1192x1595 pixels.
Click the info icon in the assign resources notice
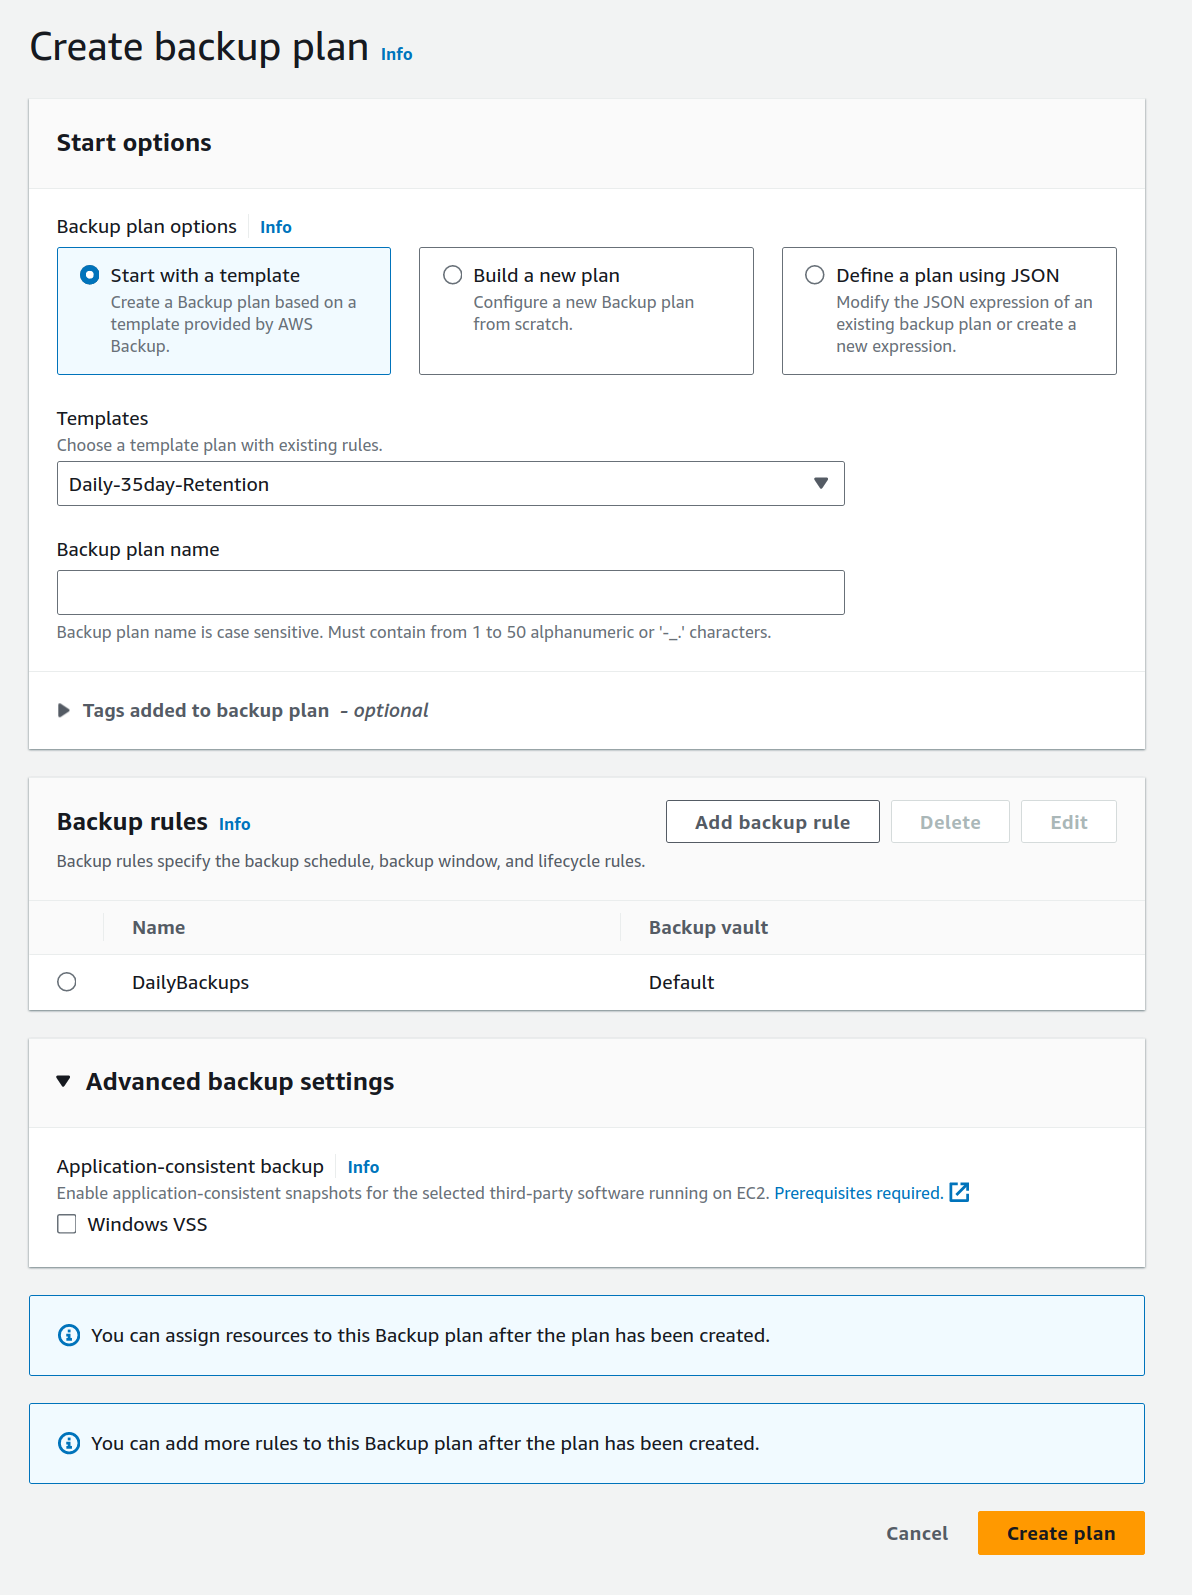click(x=69, y=1335)
